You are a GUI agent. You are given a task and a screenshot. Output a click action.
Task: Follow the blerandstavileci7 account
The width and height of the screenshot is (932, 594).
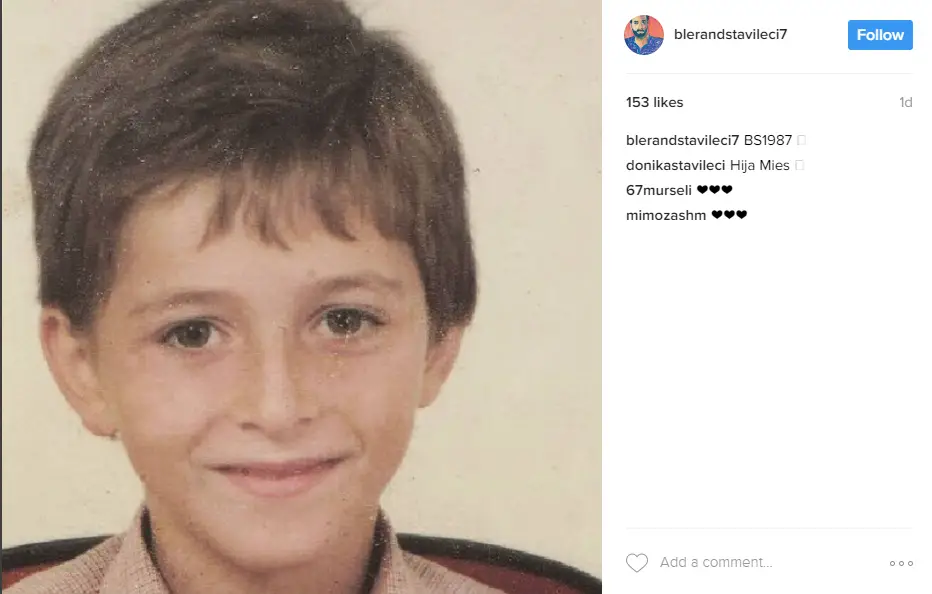pyautogui.click(x=880, y=35)
